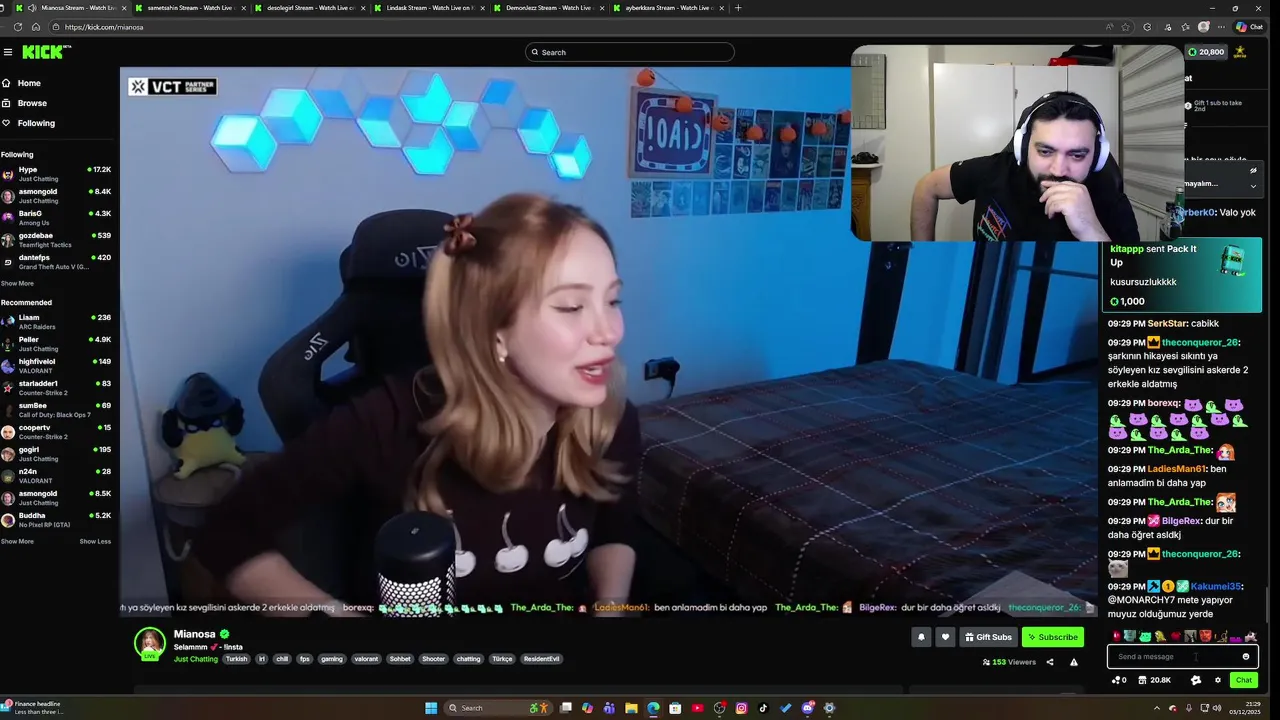The width and height of the screenshot is (1280, 720).
Task: Open the 20.8K Kicks shop
Action: tap(1155, 680)
